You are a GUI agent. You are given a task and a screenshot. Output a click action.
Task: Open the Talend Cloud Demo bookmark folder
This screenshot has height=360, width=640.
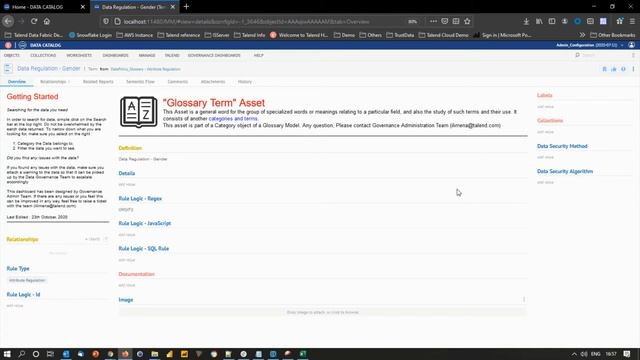[444, 35]
